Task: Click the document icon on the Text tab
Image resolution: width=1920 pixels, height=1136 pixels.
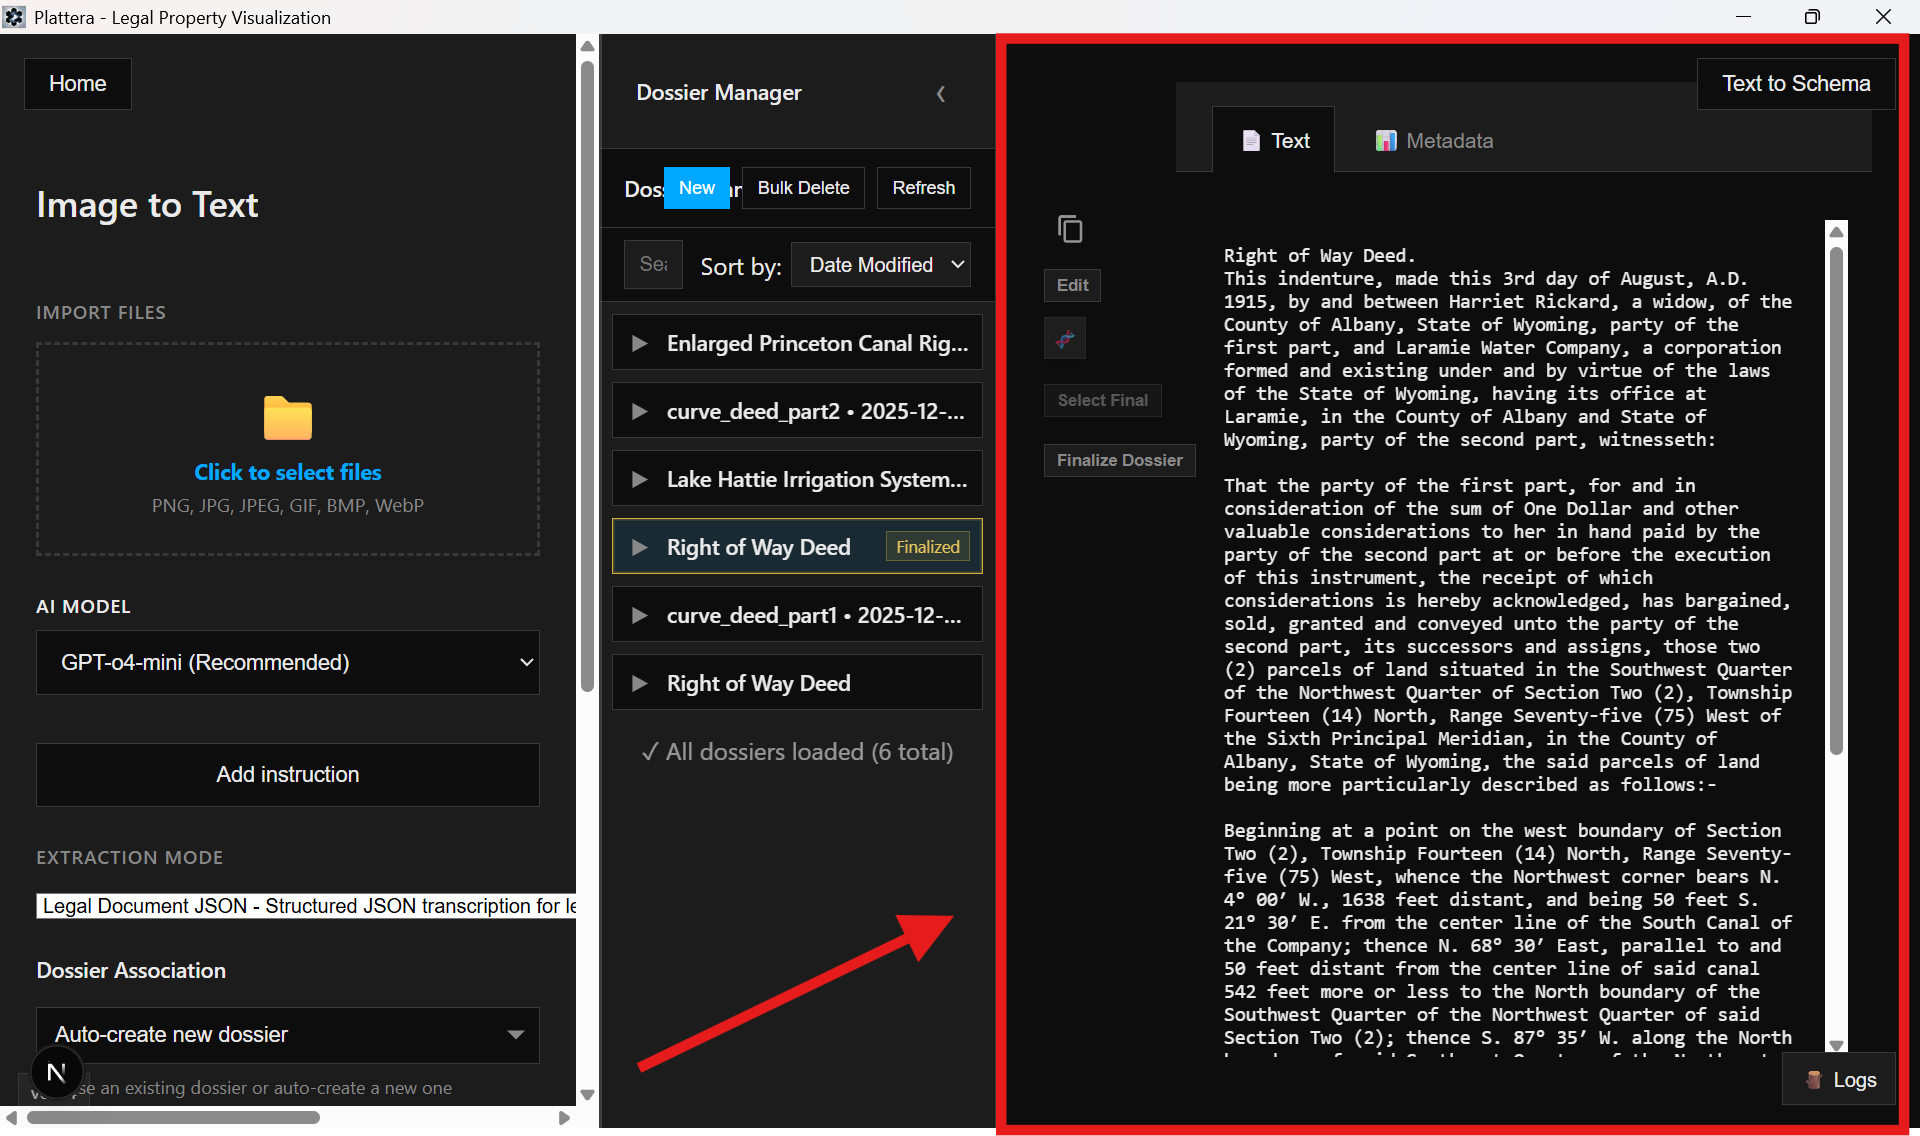Action: coord(1252,140)
